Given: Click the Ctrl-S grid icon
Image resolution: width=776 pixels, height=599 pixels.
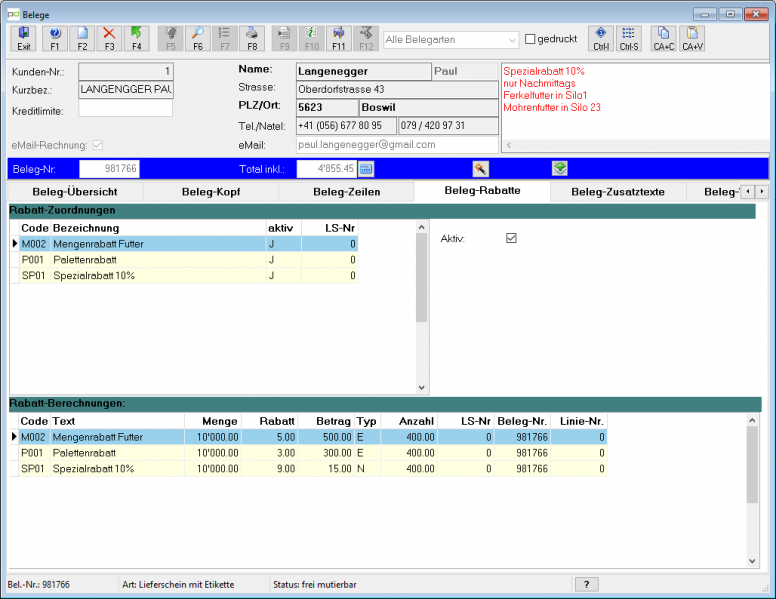Looking at the screenshot, I should coord(629,39).
